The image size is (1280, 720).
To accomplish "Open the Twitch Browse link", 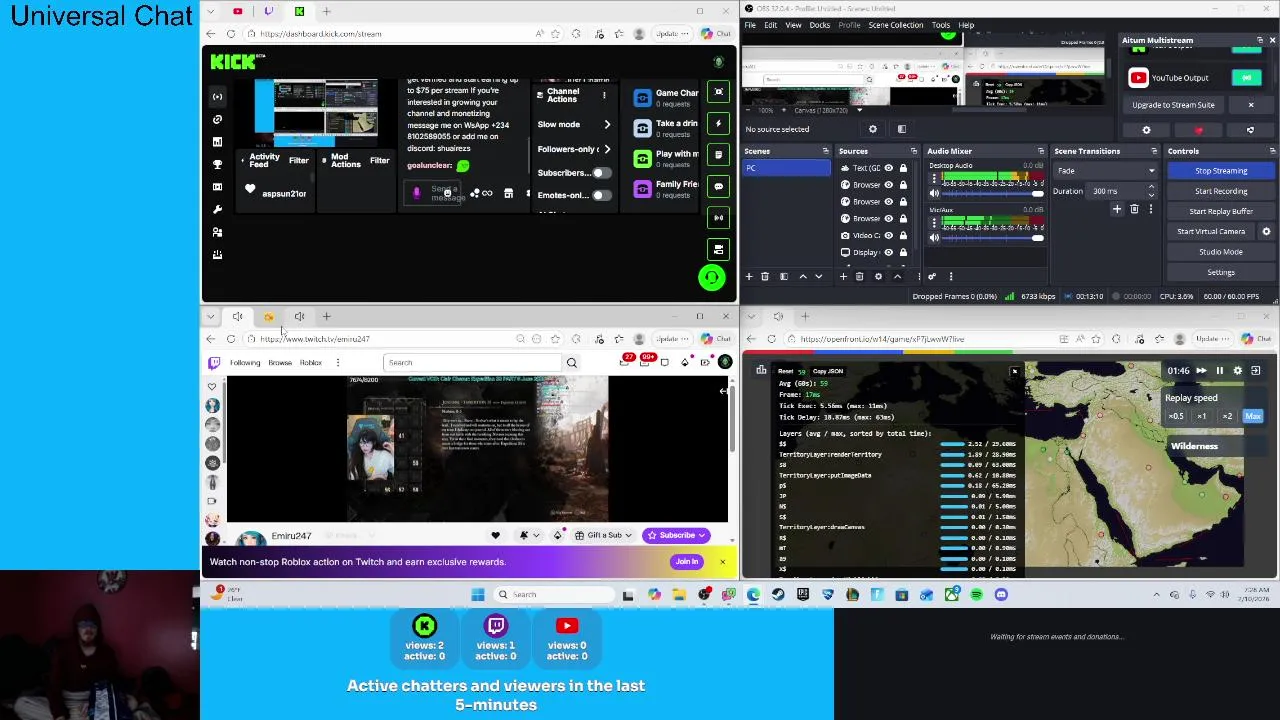I will (280, 363).
